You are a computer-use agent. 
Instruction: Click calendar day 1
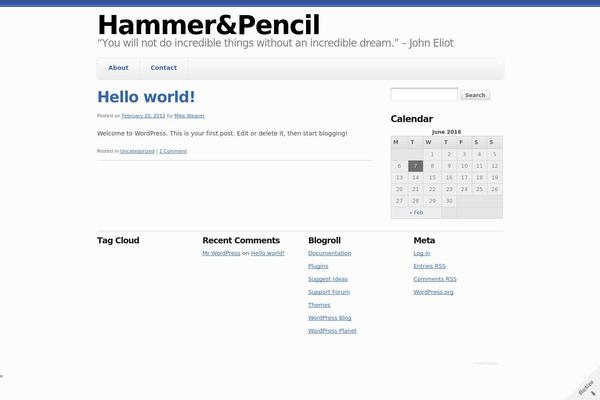pos(432,154)
